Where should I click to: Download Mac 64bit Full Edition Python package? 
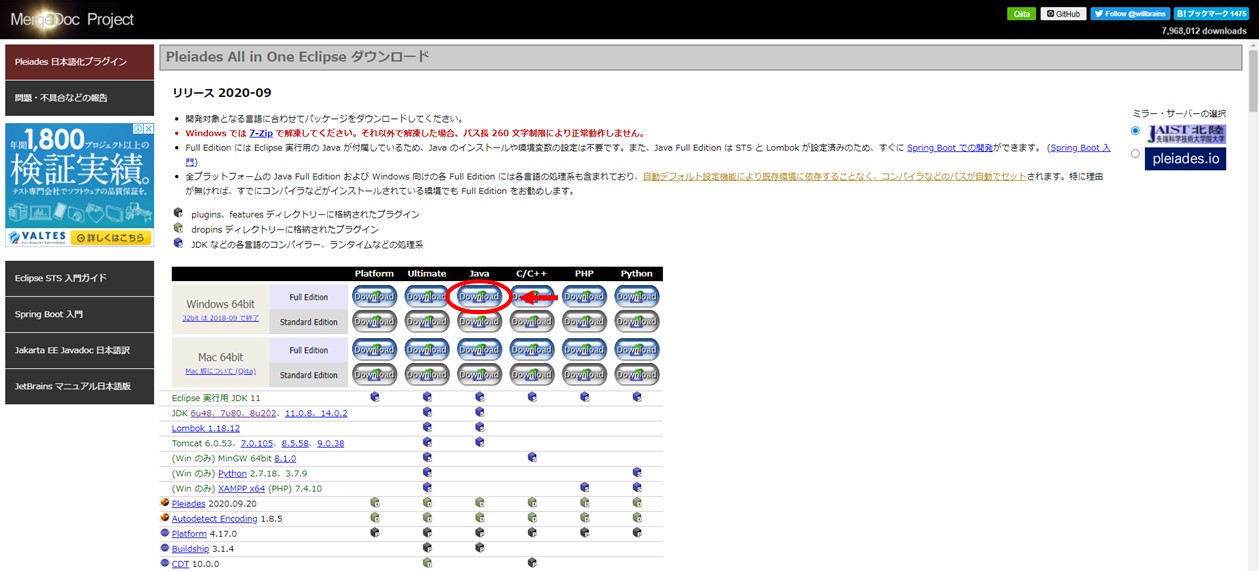[636, 349]
